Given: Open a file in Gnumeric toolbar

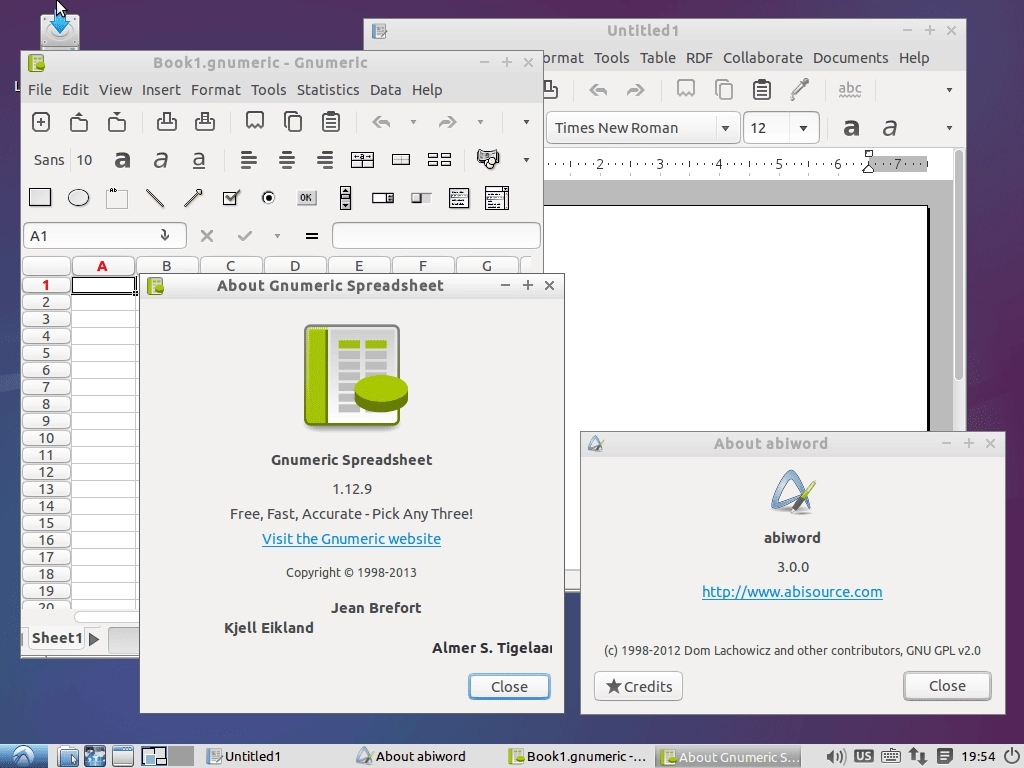Looking at the screenshot, I should [79, 122].
